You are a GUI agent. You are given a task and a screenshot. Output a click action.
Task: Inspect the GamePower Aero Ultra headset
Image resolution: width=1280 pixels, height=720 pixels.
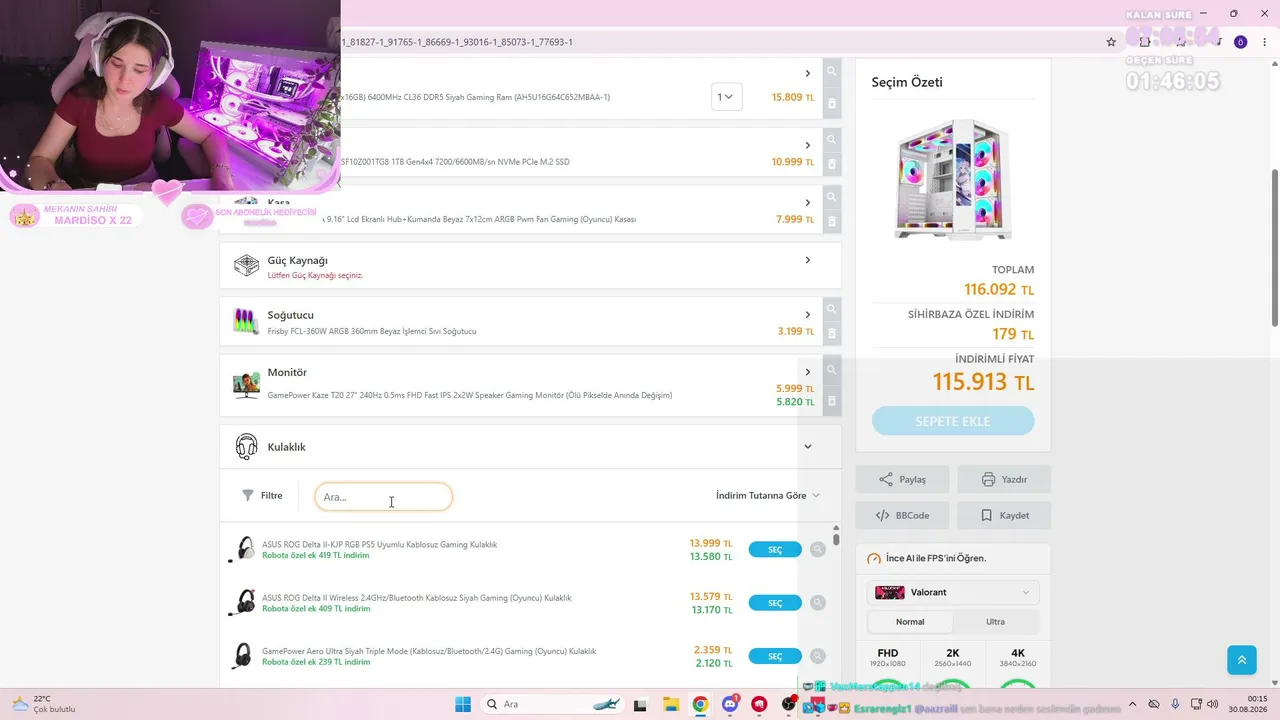click(818, 656)
